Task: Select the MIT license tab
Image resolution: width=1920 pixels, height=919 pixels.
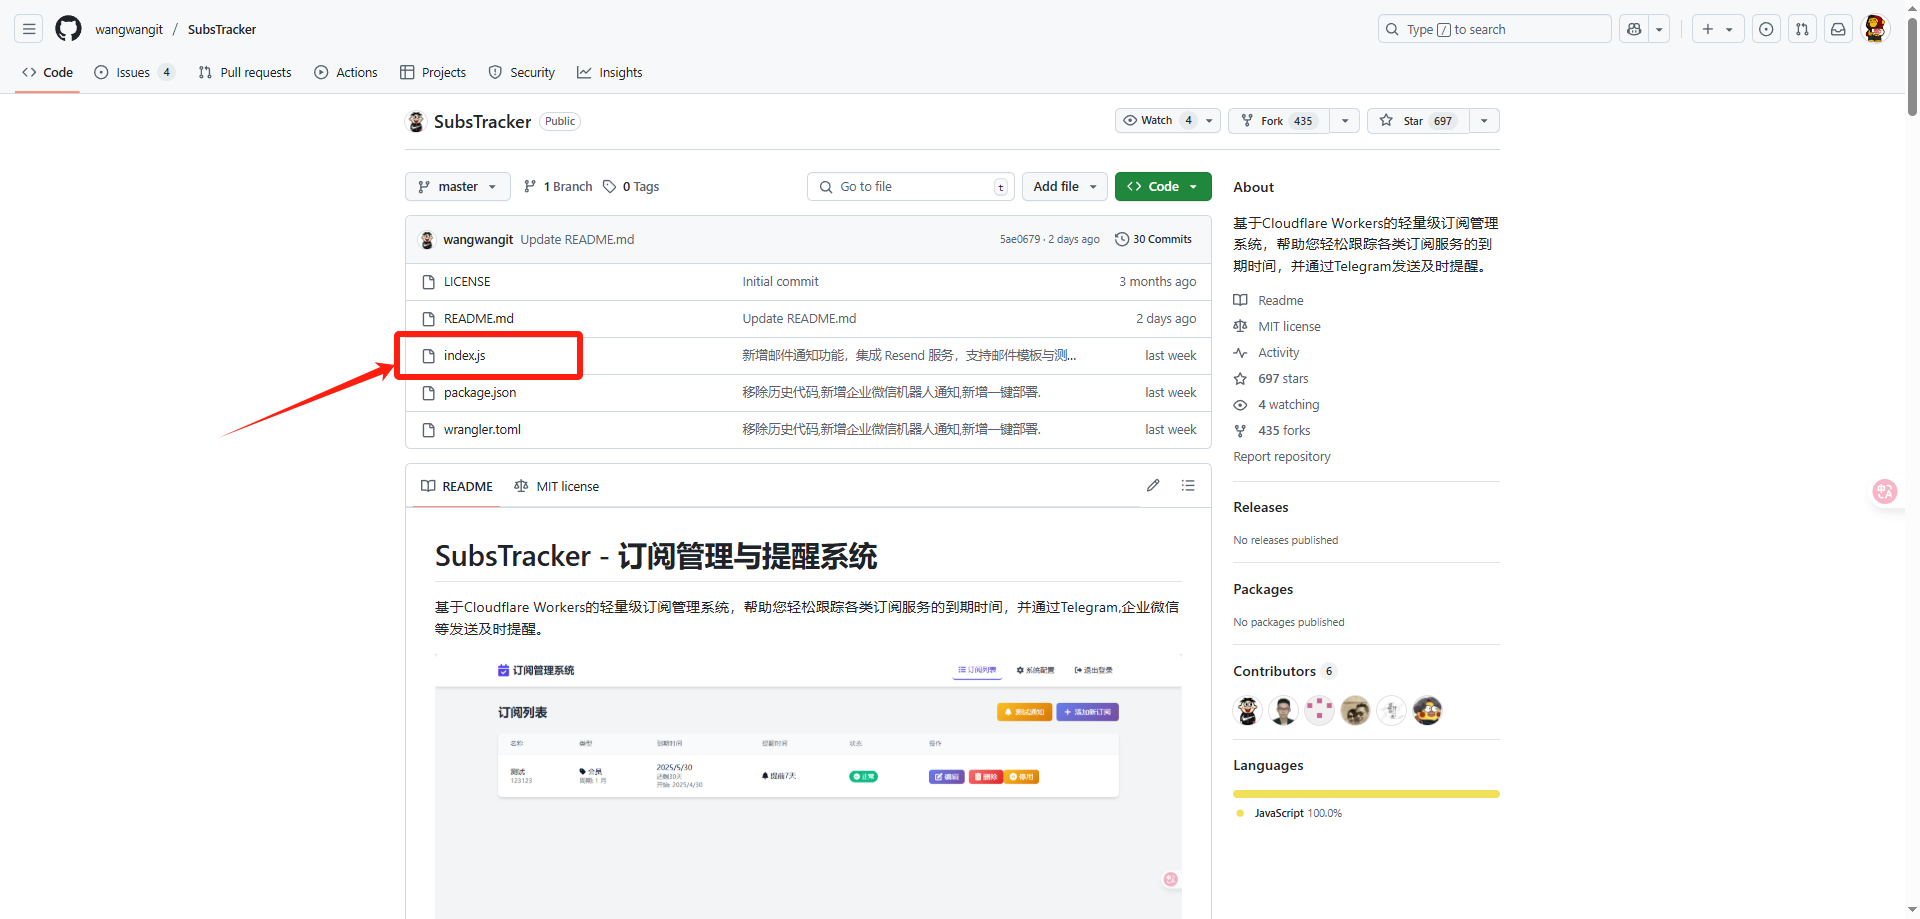Action: pos(557,486)
